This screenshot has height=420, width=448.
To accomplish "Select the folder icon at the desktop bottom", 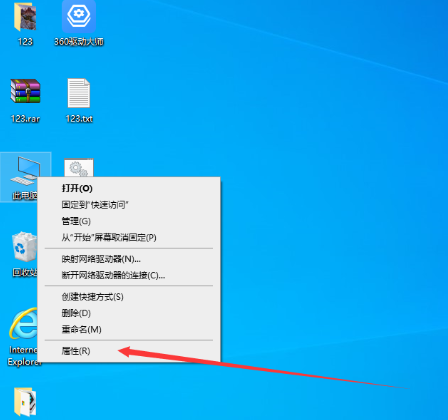I will (x=25, y=401).
